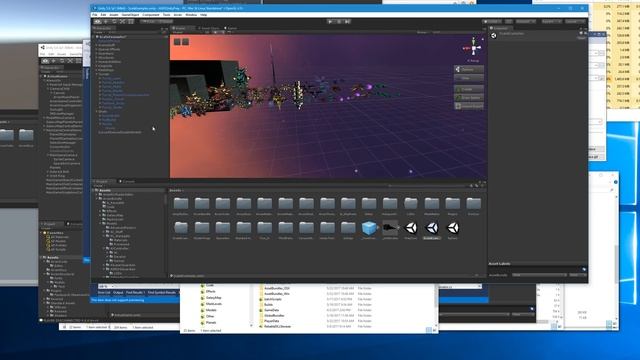Open the Account dropdown in toolbar
This screenshot has height=360, width=640.
tap(525, 21)
